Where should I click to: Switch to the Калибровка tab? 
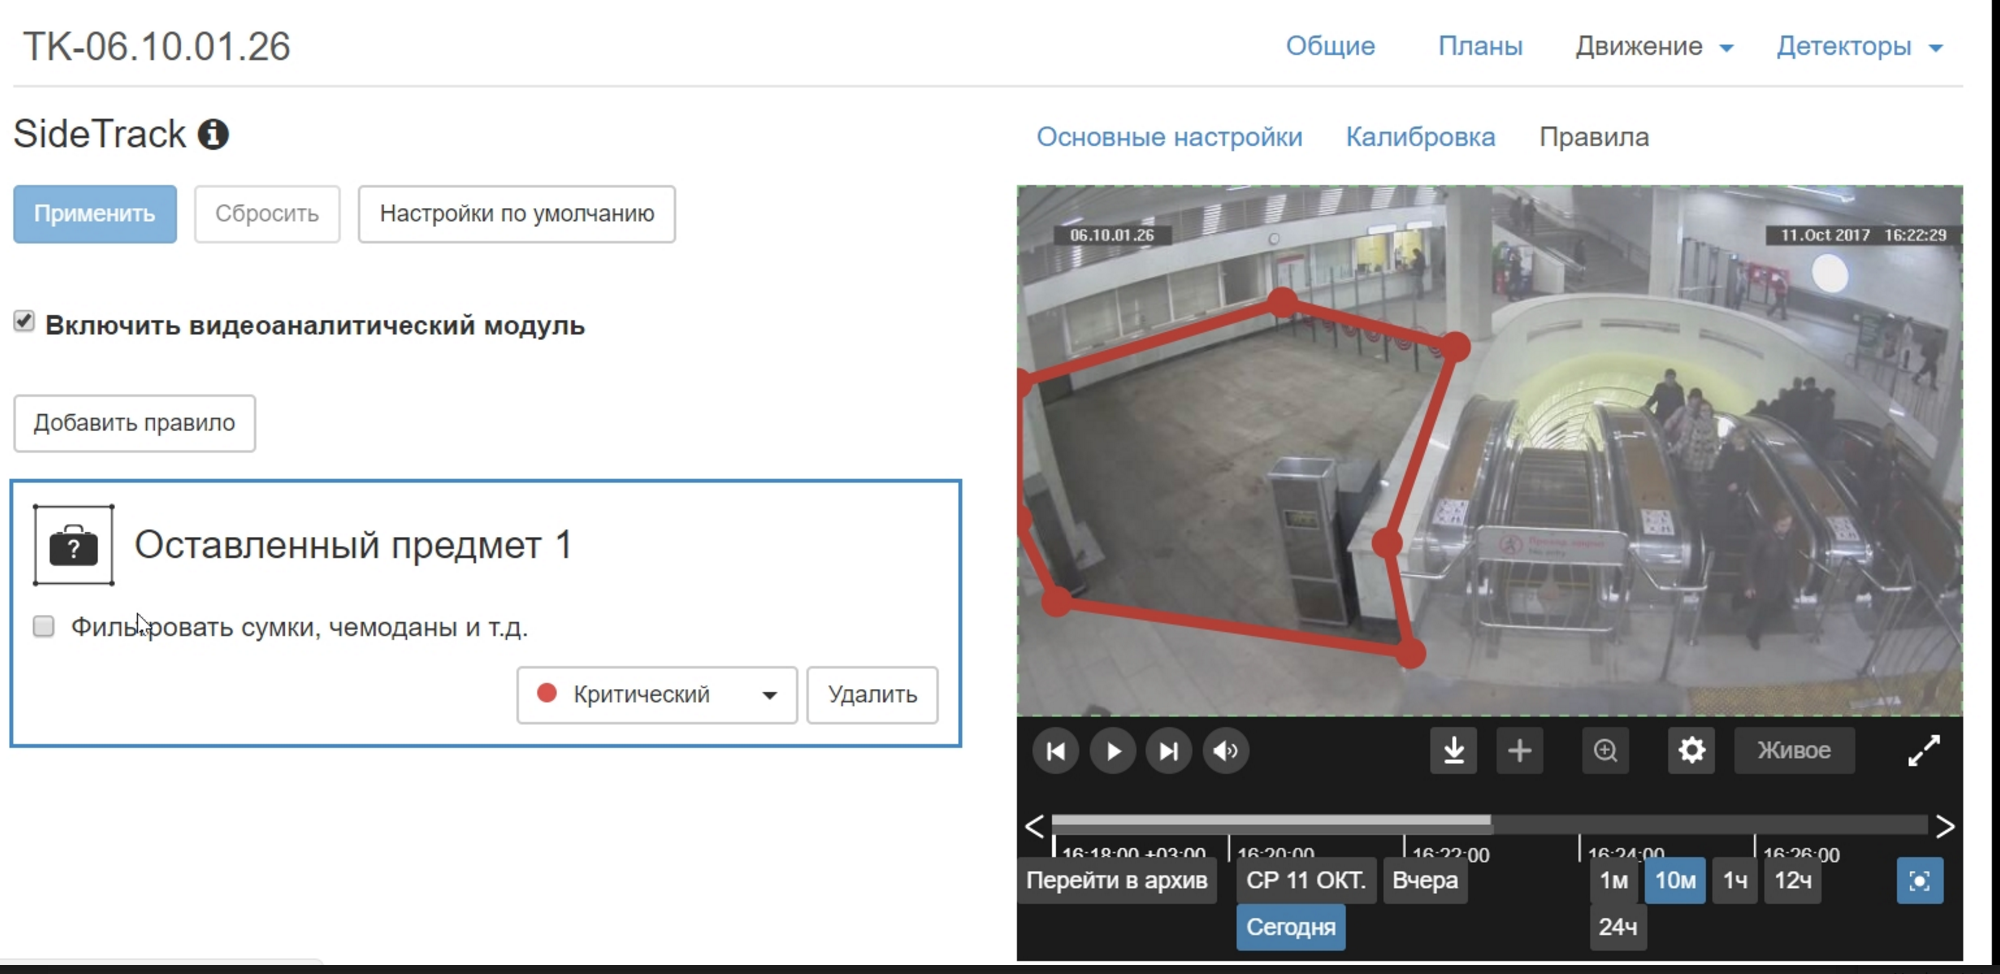pos(1420,137)
